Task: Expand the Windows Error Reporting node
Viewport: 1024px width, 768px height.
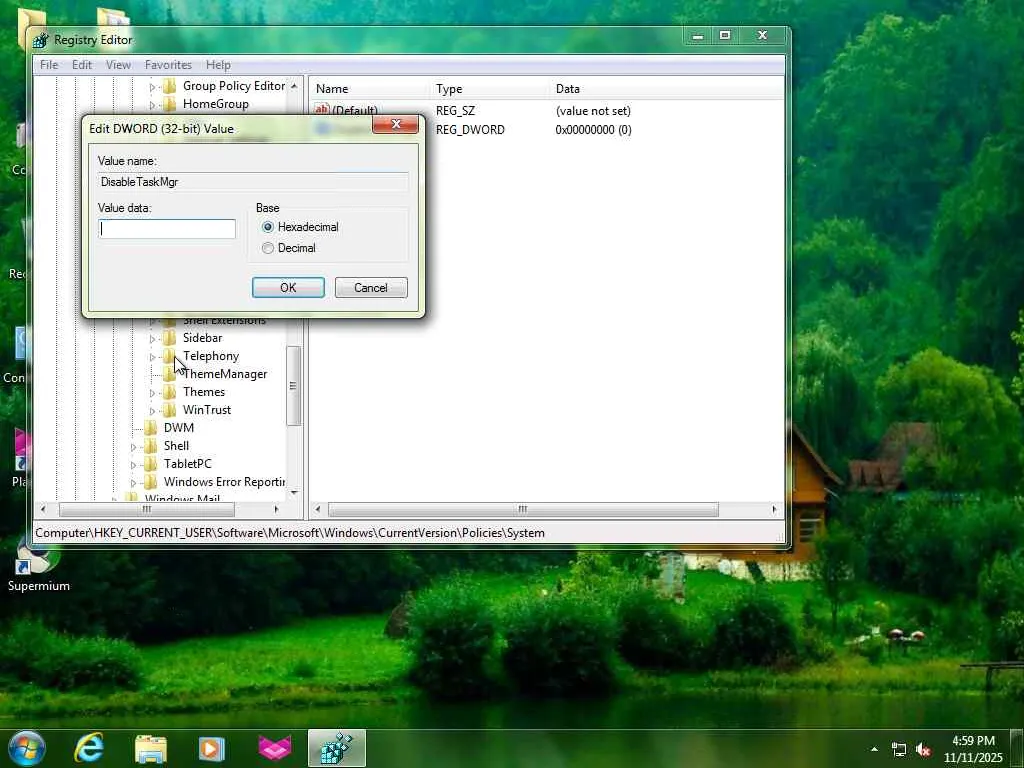Action: tap(133, 482)
